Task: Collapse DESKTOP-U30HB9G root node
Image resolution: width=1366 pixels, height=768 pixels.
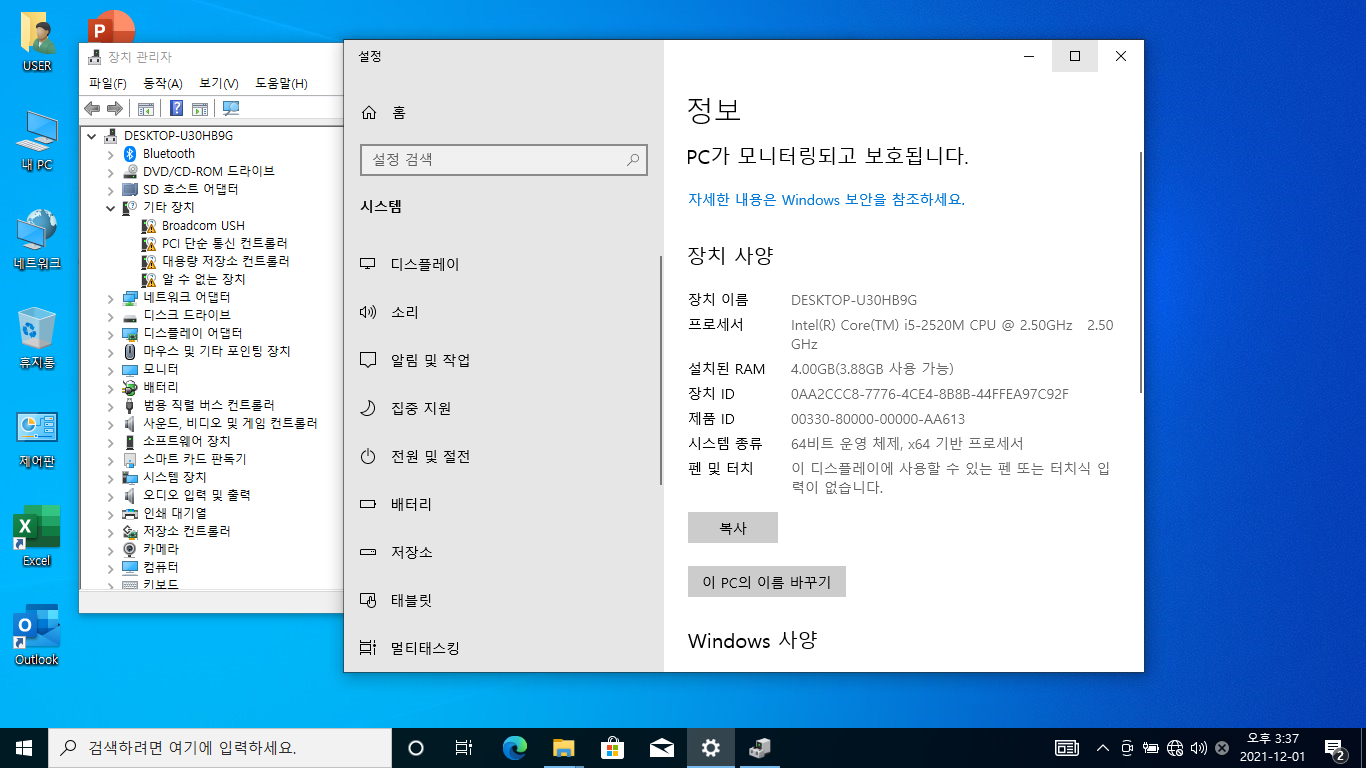Action: [92, 135]
